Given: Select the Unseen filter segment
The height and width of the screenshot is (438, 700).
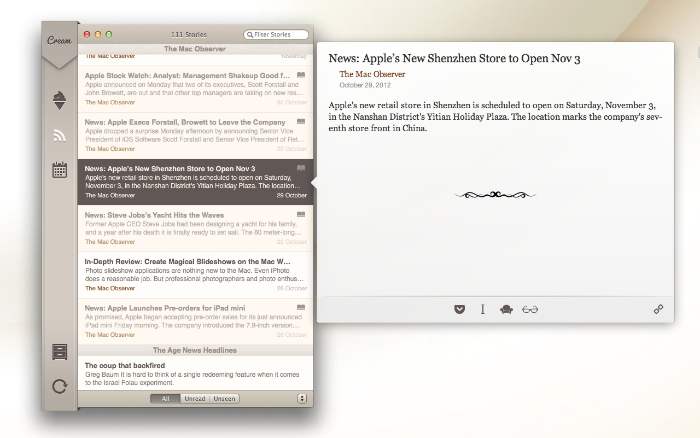Looking at the screenshot, I should tap(225, 398).
